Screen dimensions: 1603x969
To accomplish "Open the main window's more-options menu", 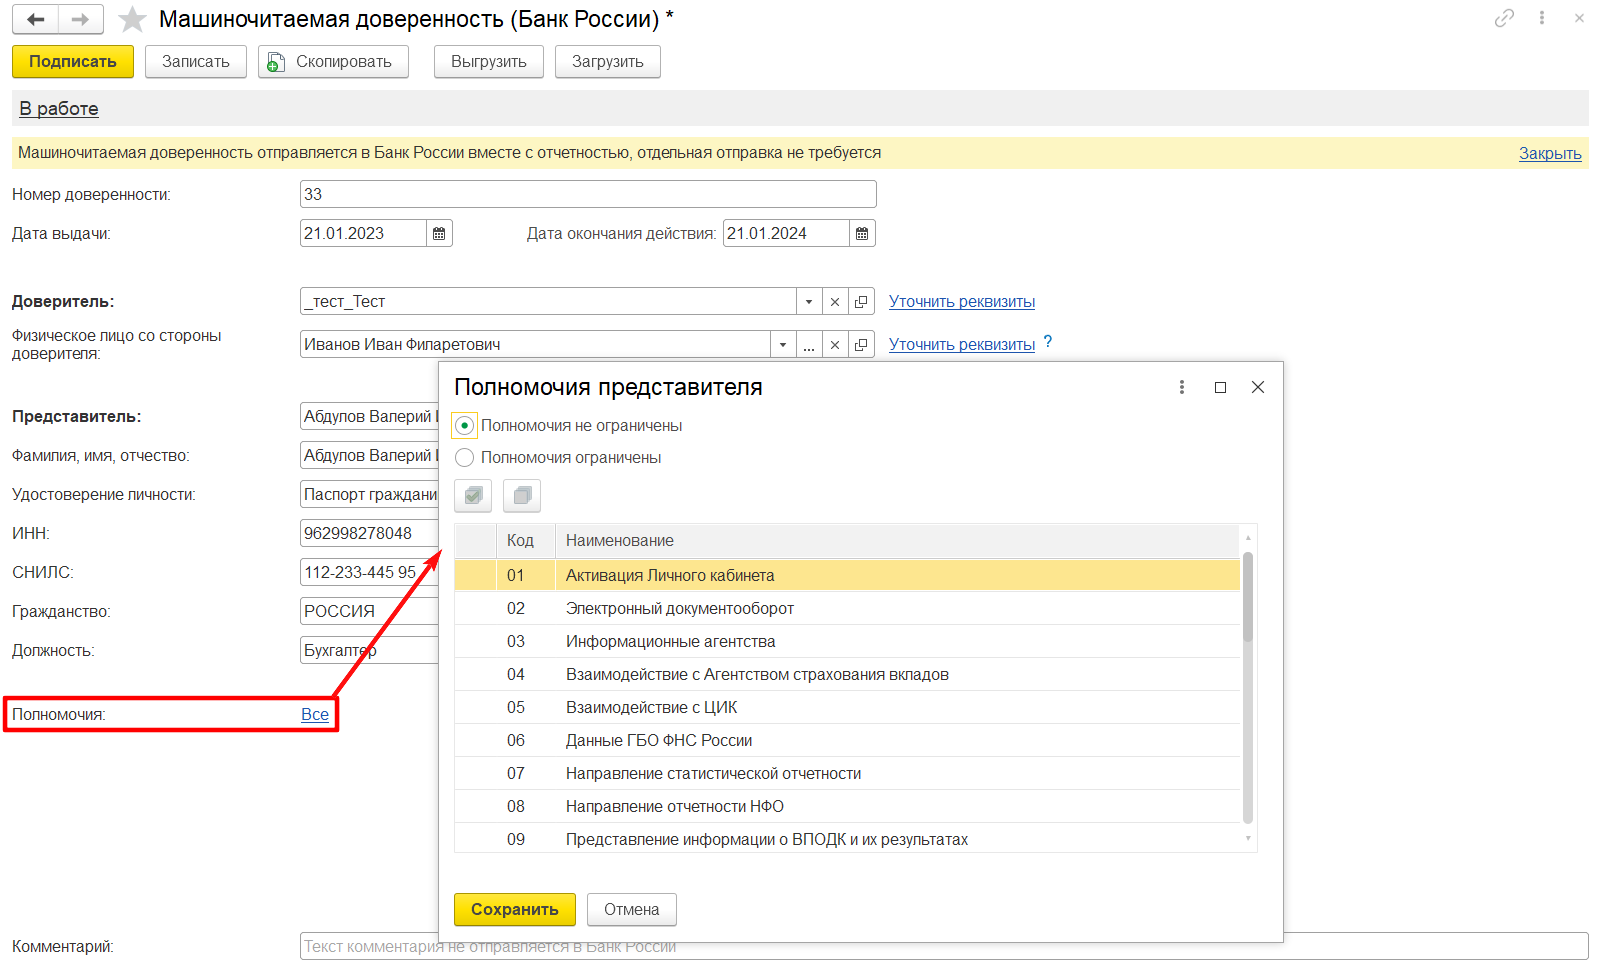I will [x=1542, y=18].
